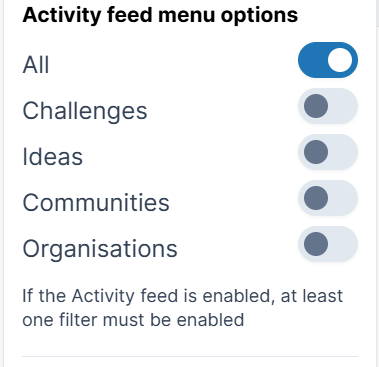The width and height of the screenshot is (379, 367).
Task: Click the grey knob of the Organisations switch
Action: (x=316, y=244)
